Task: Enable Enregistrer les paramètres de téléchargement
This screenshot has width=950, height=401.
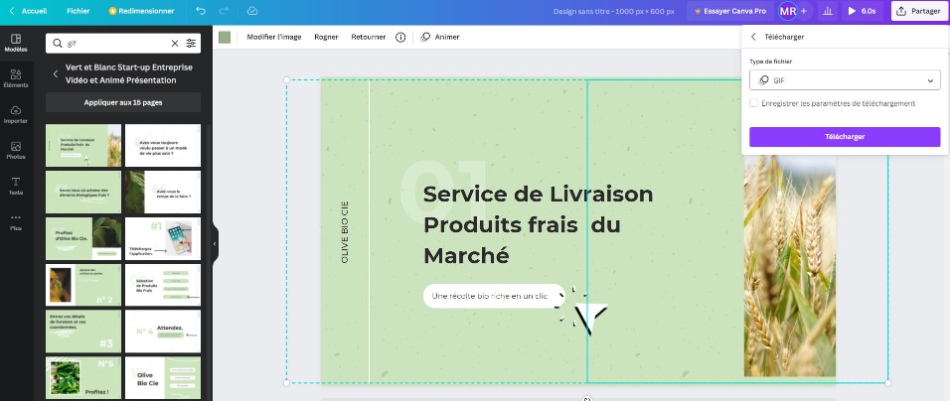Action: pyautogui.click(x=754, y=103)
